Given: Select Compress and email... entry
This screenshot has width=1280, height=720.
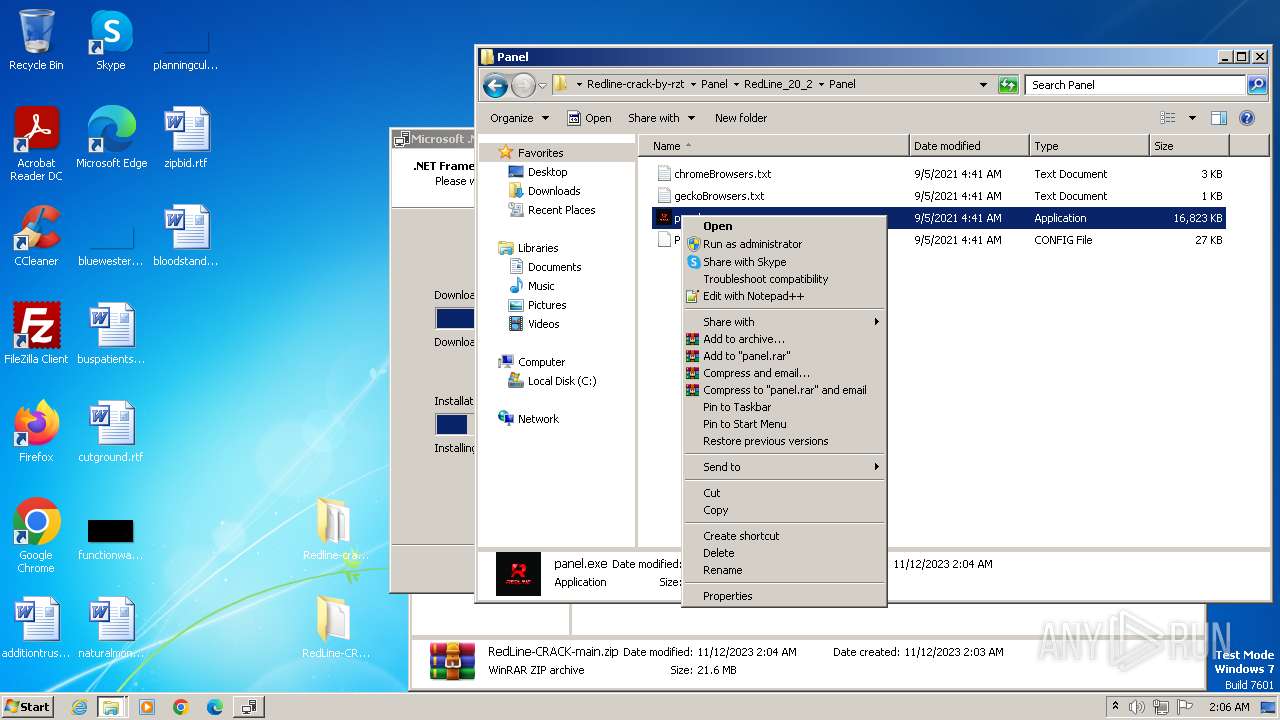Looking at the screenshot, I should click(x=783, y=373).
